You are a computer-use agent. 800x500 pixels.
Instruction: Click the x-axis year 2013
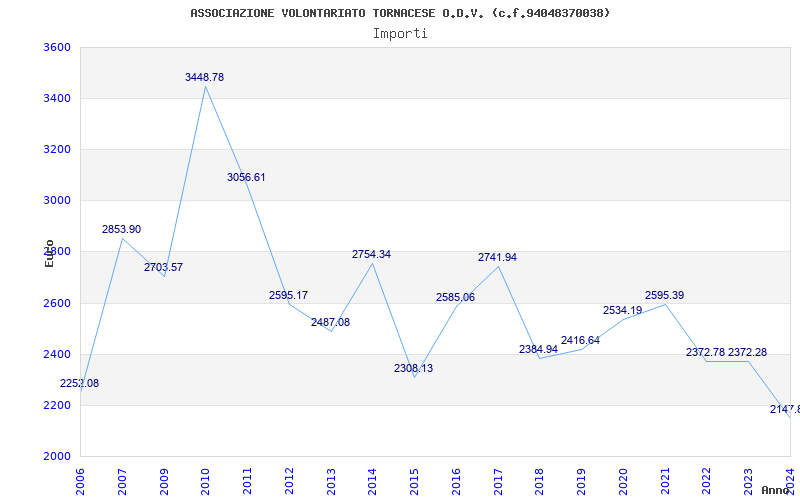[331, 481]
